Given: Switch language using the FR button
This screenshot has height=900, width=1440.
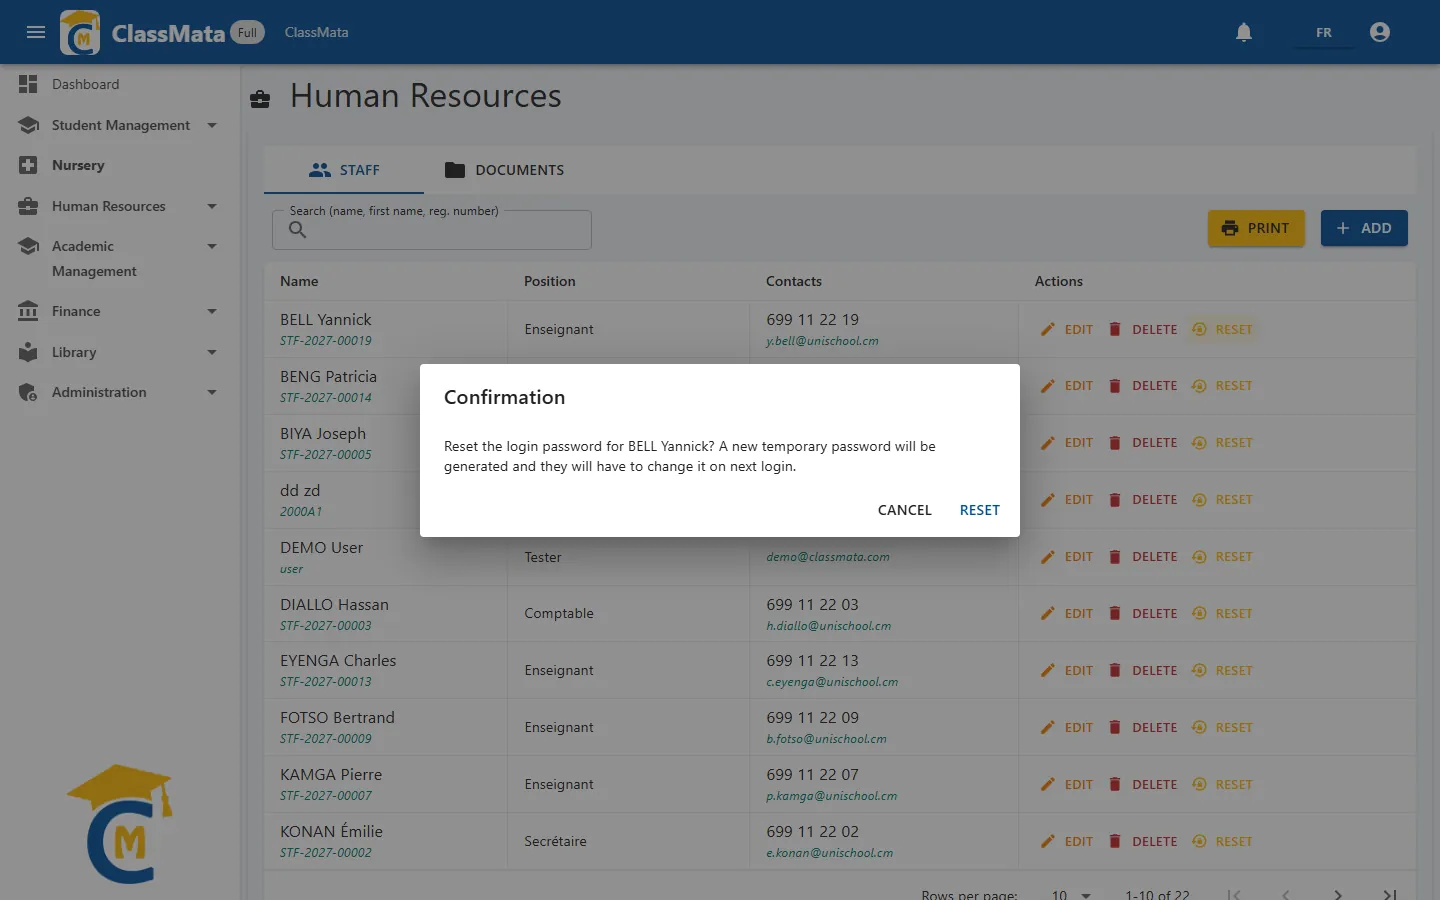Looking at the screenshot, I should (x=1323, y=32).
